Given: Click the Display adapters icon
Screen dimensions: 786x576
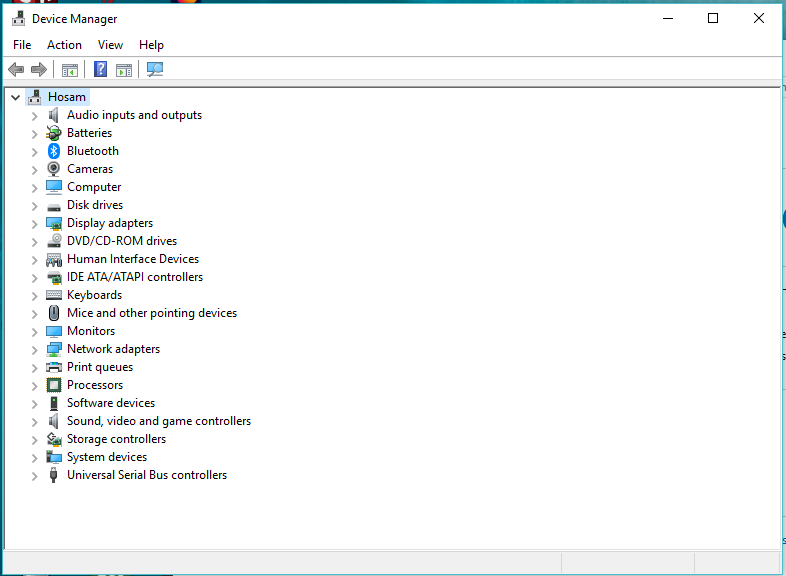Looking at the screenshot, I should coord(54,223).
